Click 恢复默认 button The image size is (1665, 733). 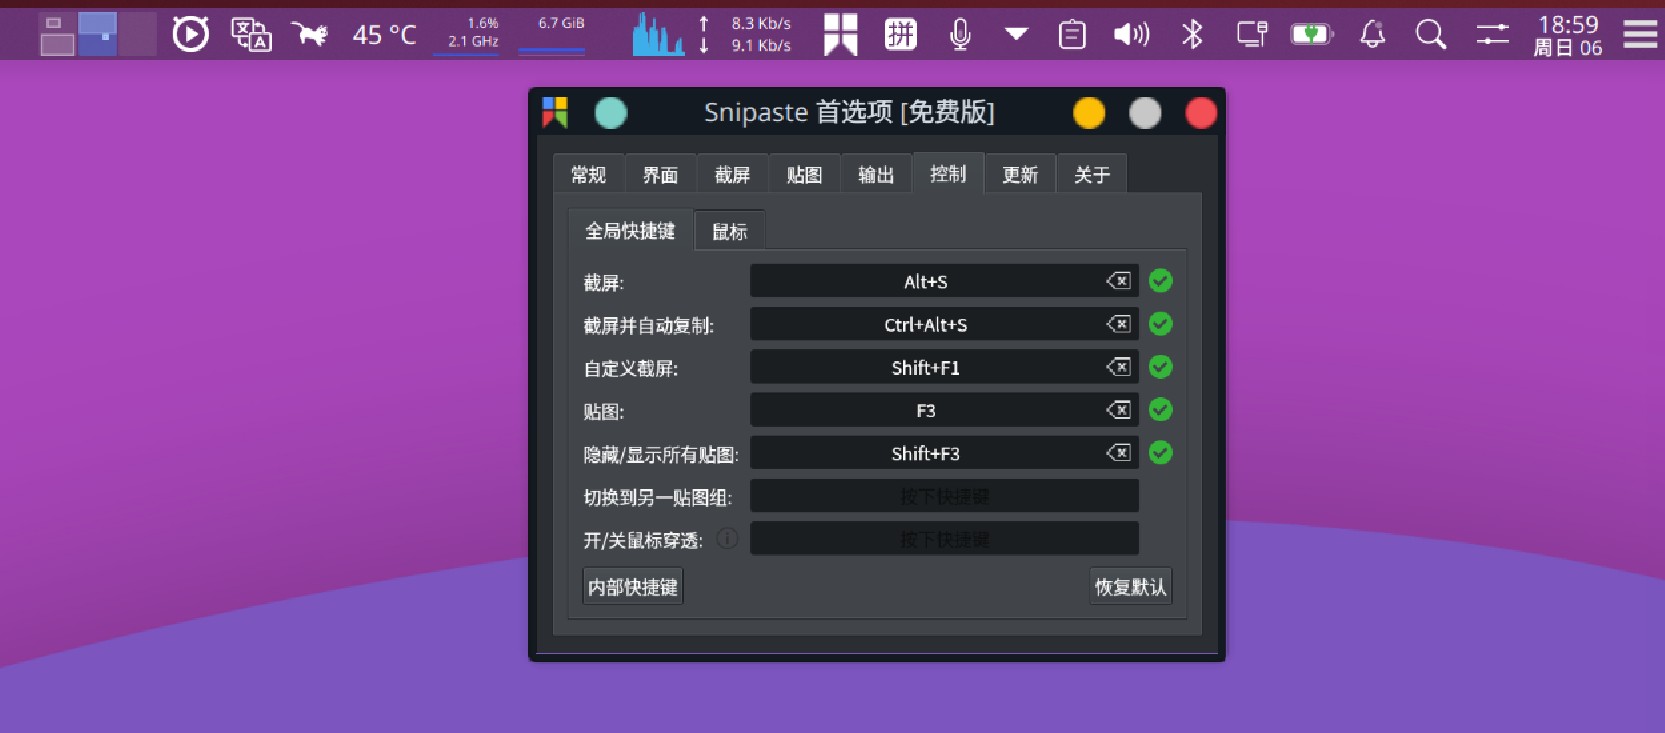point(1131,587)
